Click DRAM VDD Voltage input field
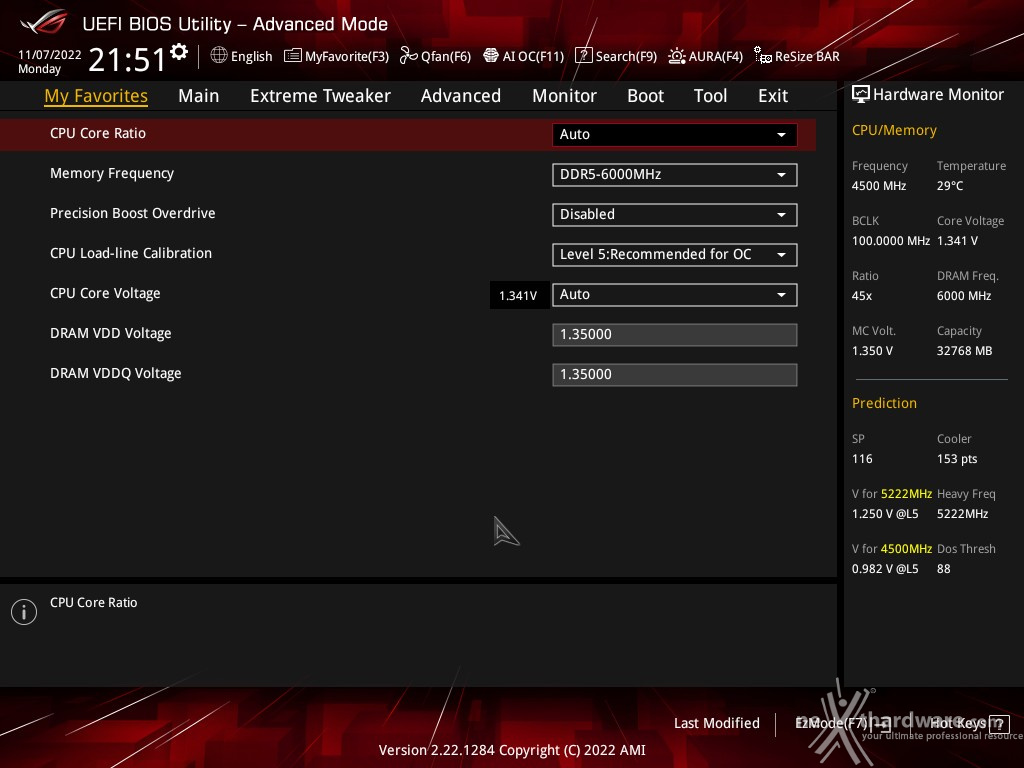 674,334
